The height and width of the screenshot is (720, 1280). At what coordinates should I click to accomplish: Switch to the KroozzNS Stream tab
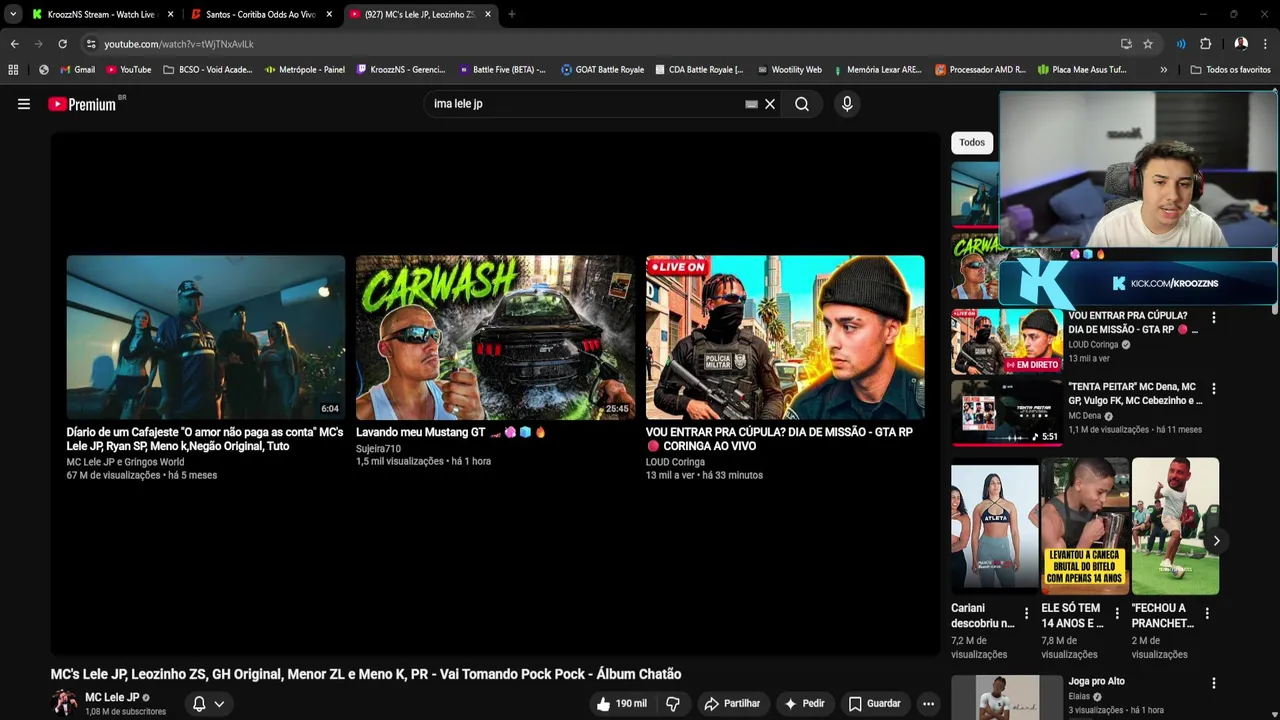(x=102, y=14)
